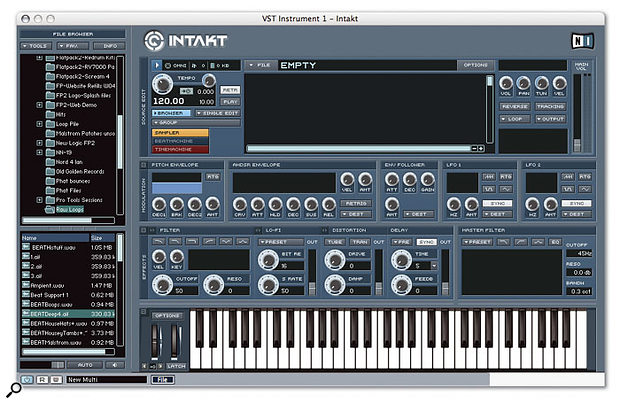Select the BEATMACHINE mode
620x404 pixels.
click(180, 141)
